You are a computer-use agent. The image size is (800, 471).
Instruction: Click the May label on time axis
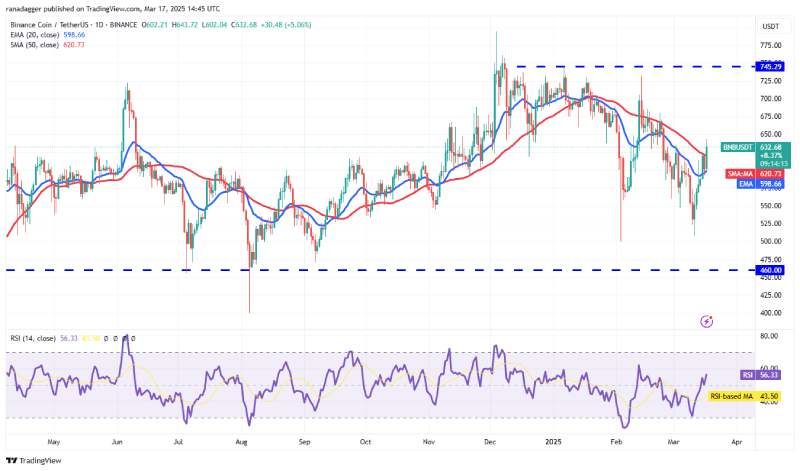[x=54, y=442]
